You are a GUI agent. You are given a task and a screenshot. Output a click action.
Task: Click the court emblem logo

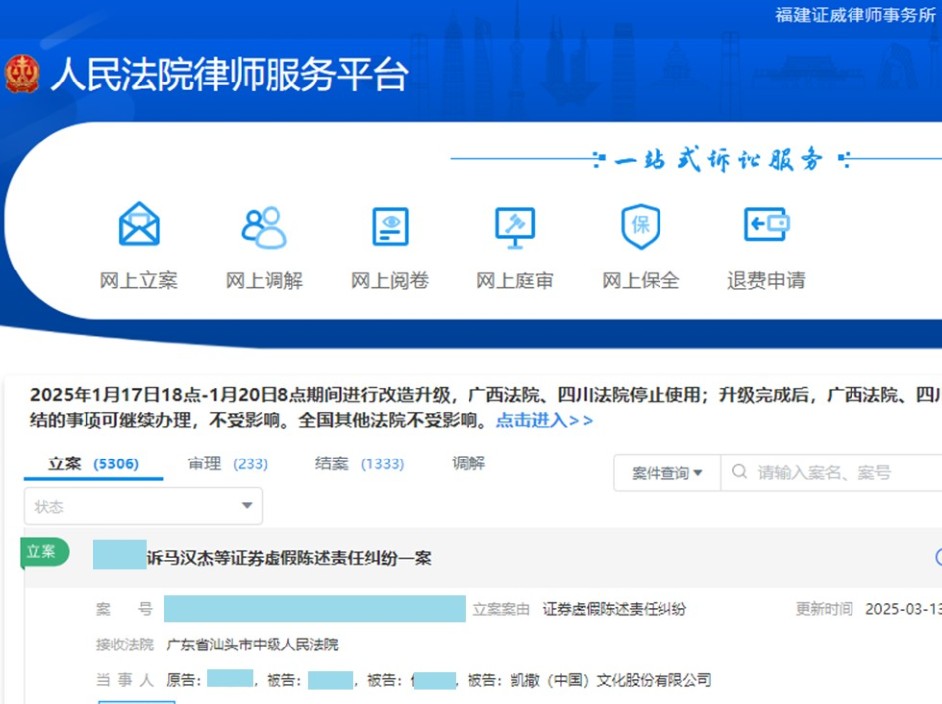(22, 74)
